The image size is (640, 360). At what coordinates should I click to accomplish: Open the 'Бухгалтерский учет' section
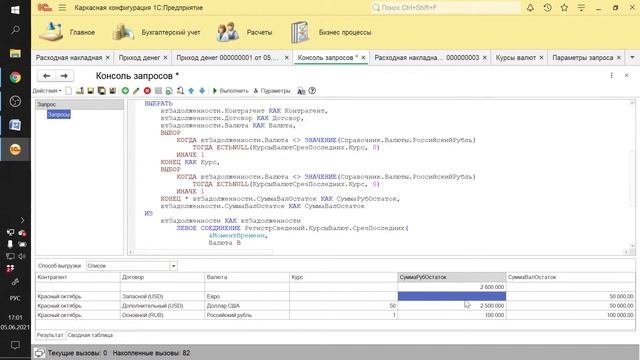[x=156, y=32]
